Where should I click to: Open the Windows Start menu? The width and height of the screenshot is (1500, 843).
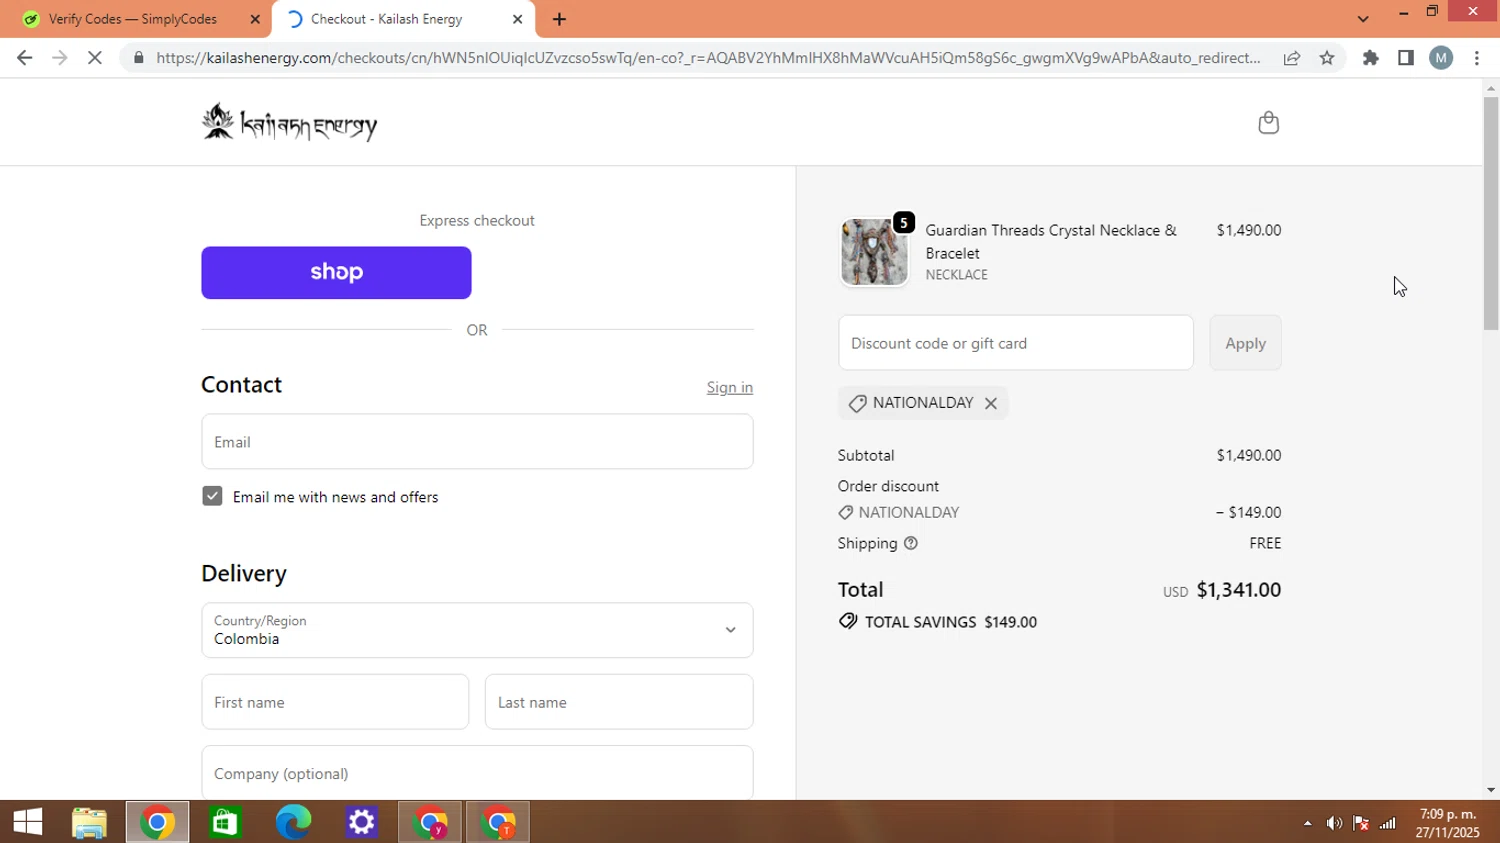[28, 822]
